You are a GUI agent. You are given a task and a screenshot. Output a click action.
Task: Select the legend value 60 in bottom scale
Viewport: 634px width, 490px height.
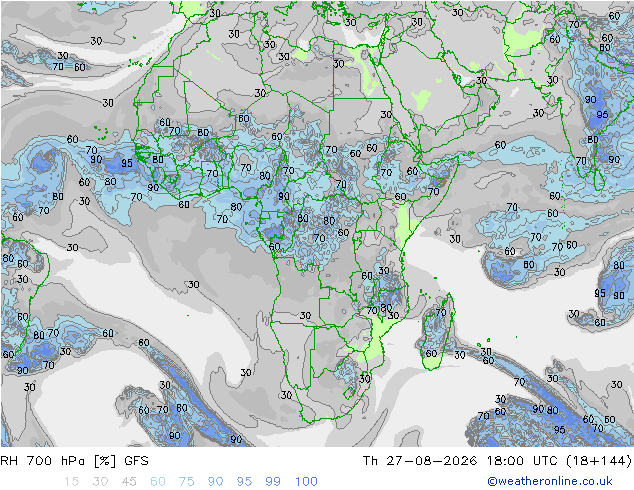[x=158, y=481]
